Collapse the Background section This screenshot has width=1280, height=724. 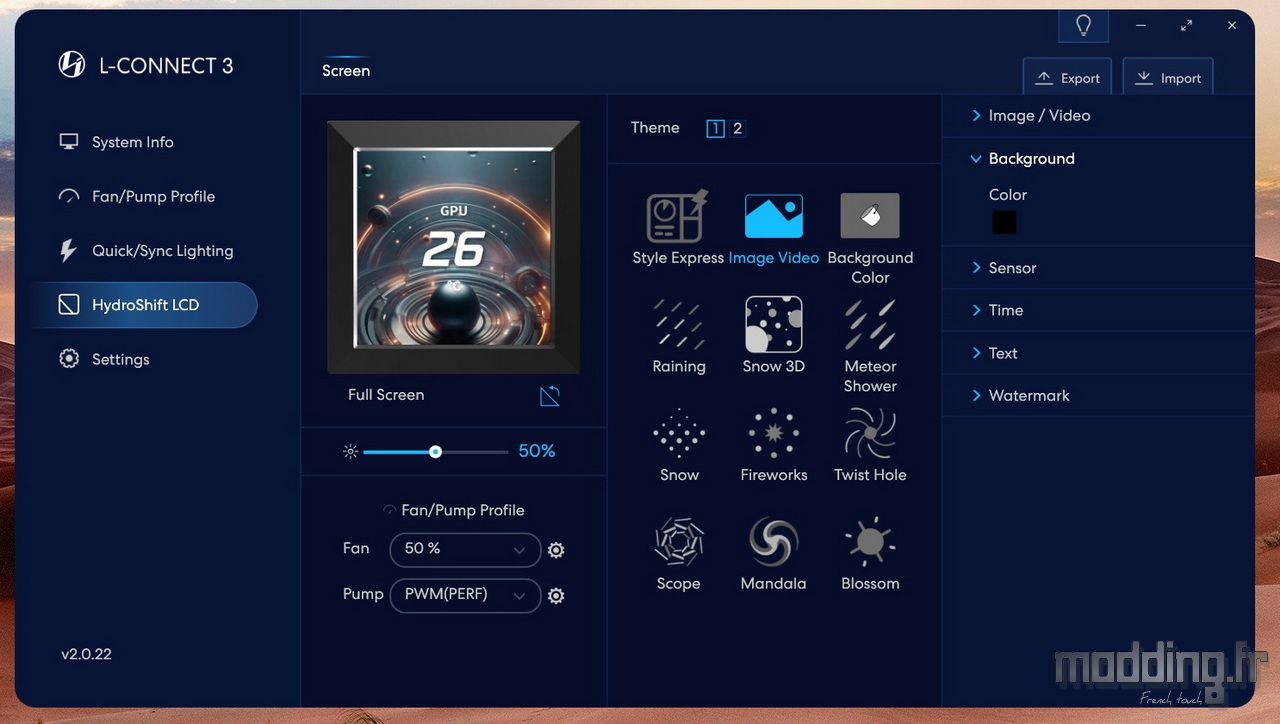coord(1098,158)
